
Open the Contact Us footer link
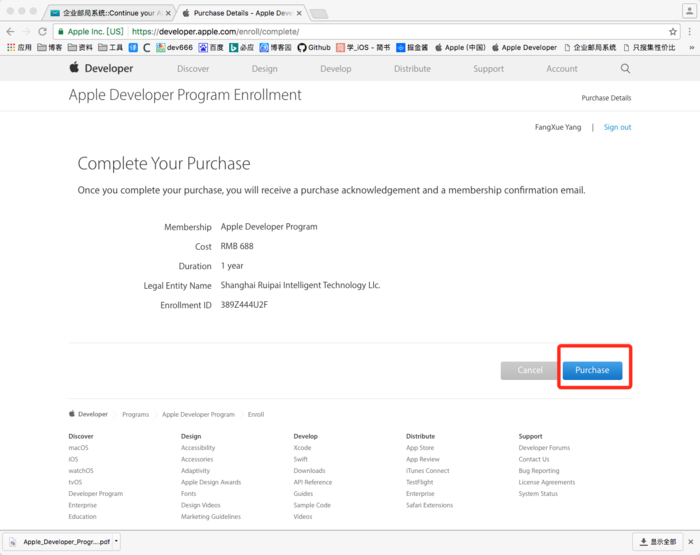[533, 459]
